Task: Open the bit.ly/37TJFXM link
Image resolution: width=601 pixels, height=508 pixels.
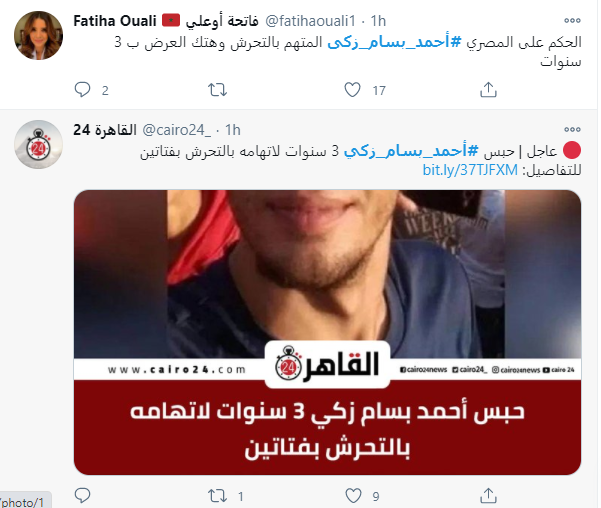Action: click(470, 170)
